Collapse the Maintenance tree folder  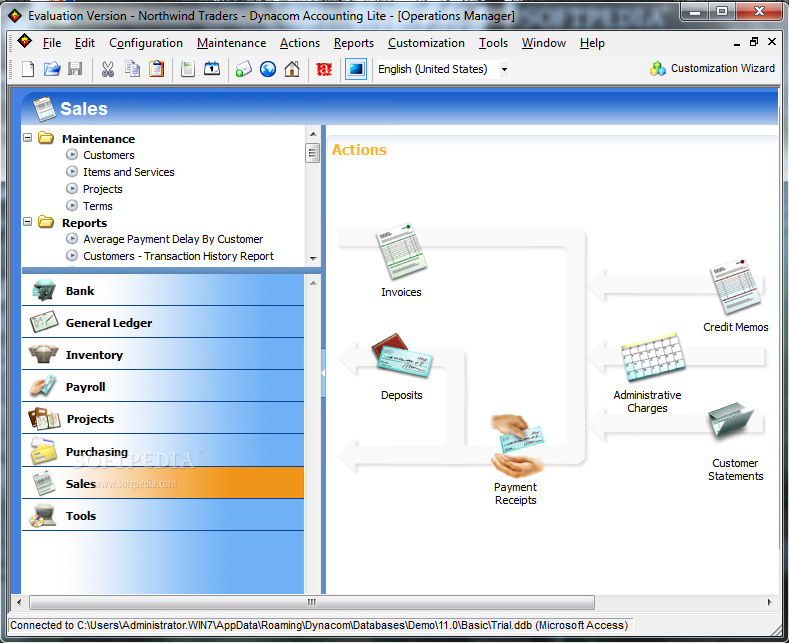coord(28,137)
